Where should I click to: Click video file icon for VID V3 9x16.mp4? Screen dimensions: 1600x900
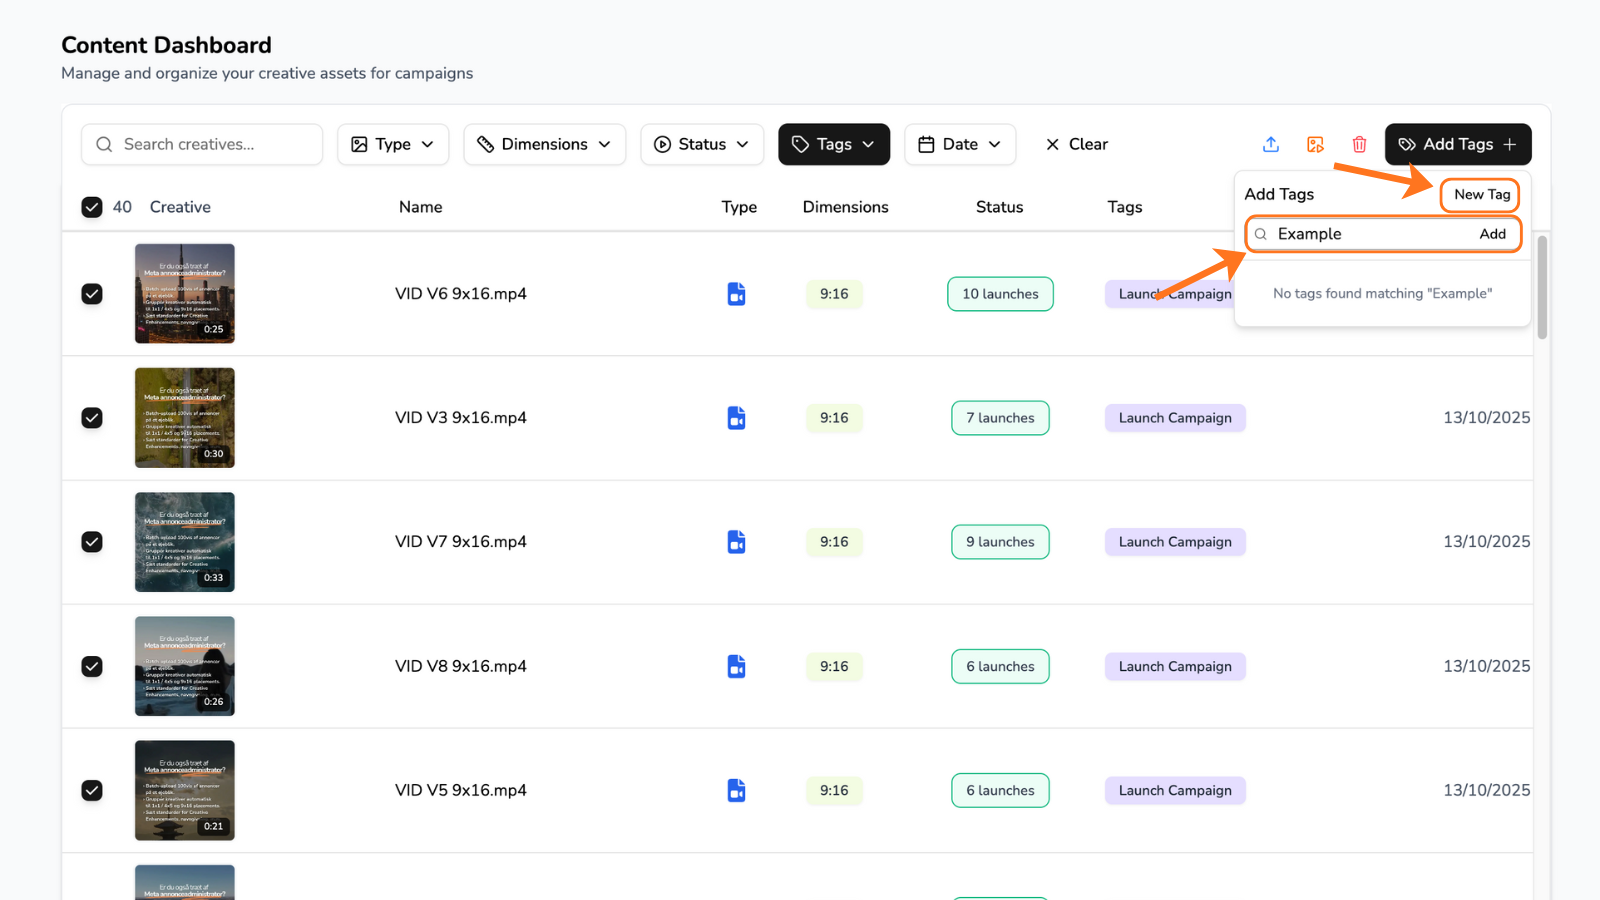pos(736,418)
